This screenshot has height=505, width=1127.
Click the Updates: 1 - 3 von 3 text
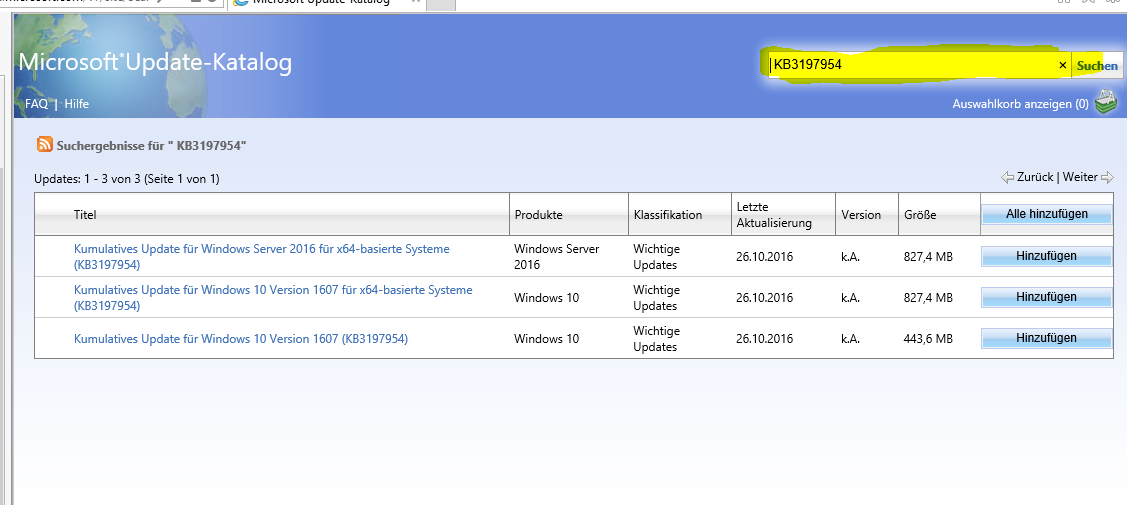(126, 179)
